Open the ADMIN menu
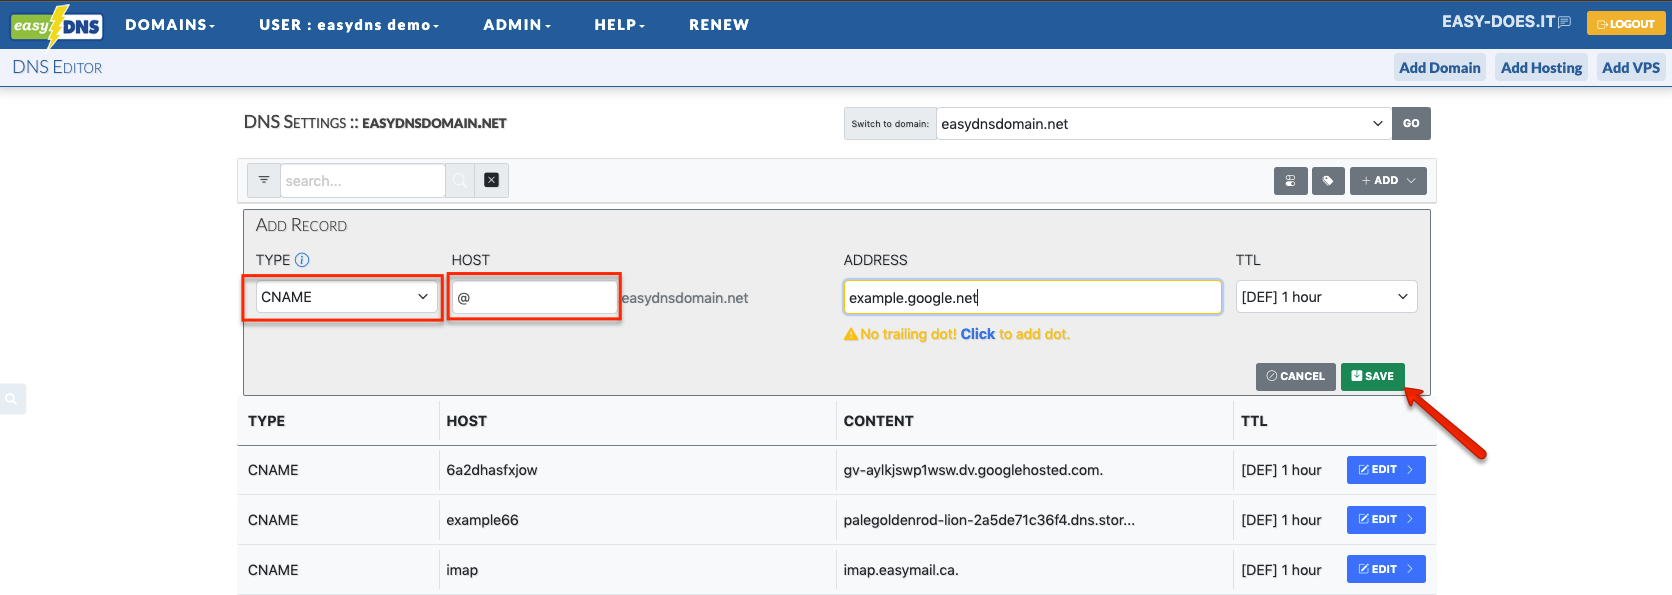The width and height of the screenshot is (1672, 595). [x=516, y=25]
